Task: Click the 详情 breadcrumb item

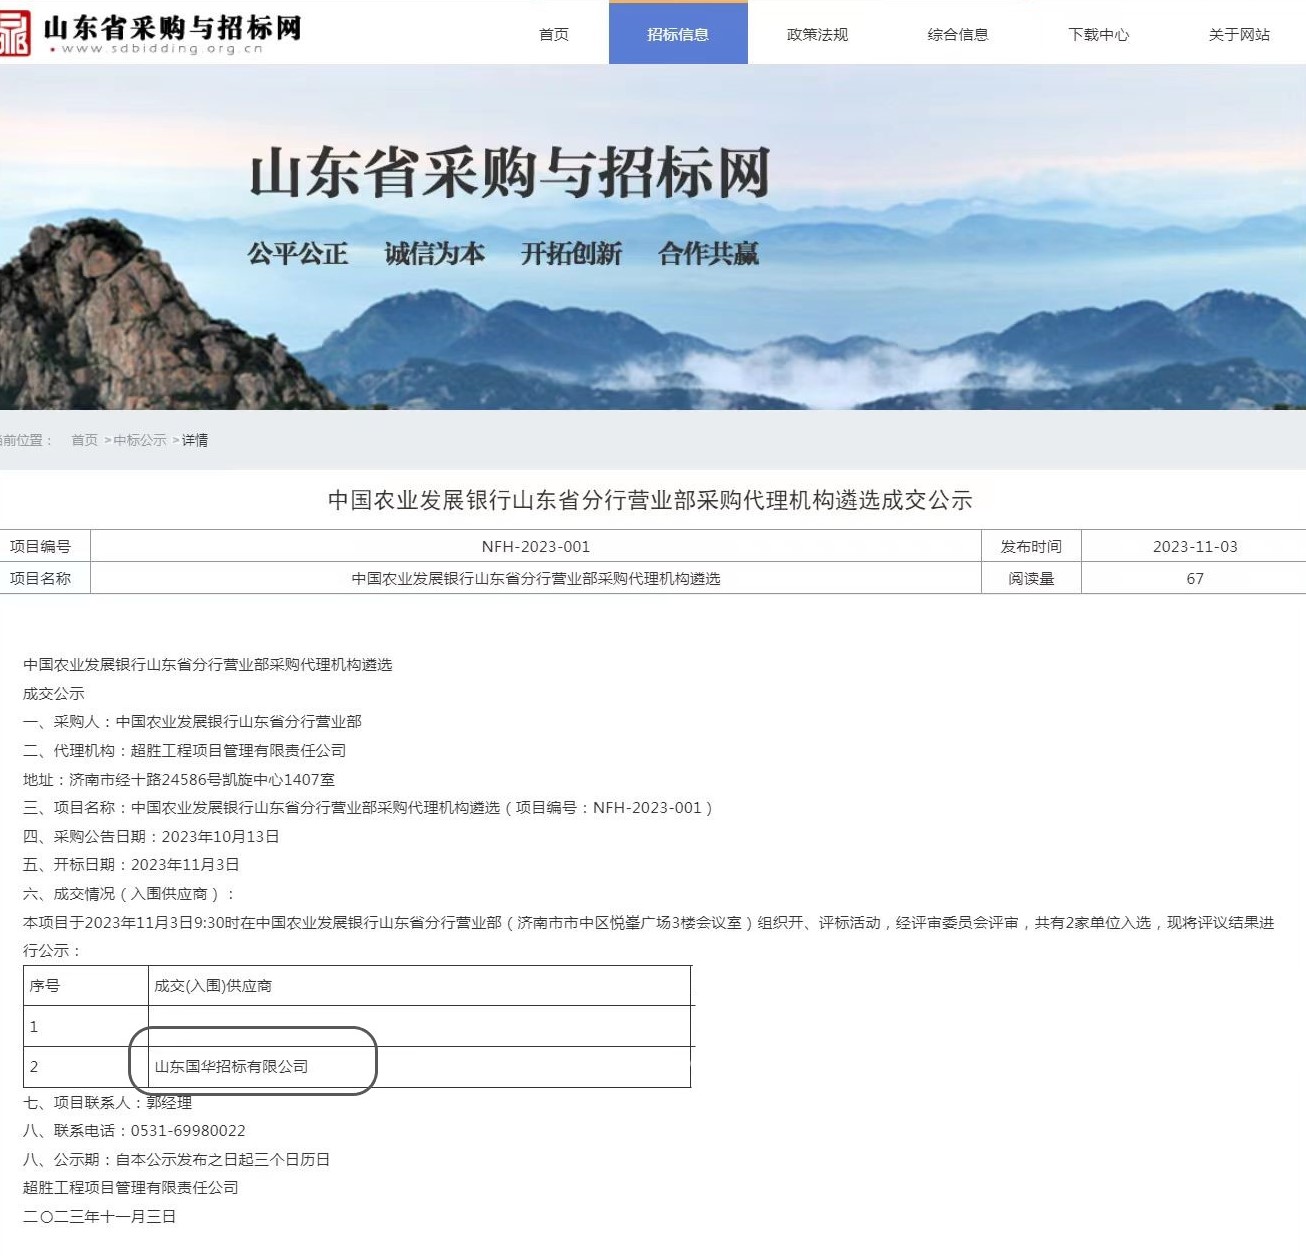Action: click(x=195, y=440)
